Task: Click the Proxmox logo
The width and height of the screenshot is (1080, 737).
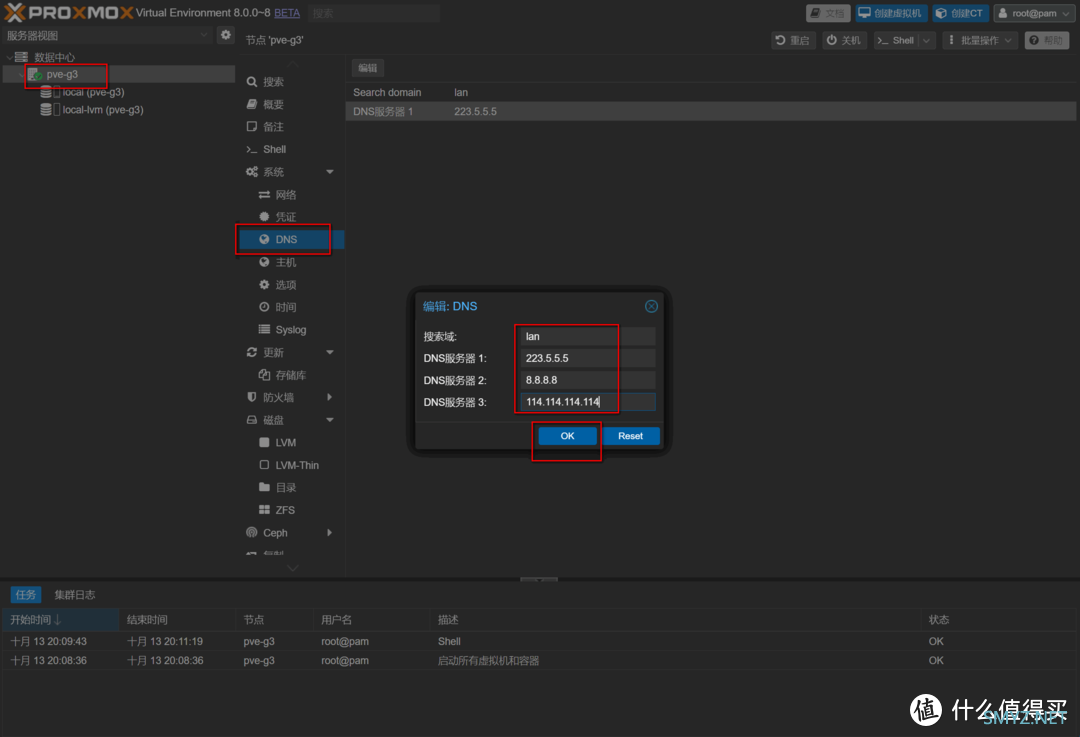Action: tap(69, 12)
